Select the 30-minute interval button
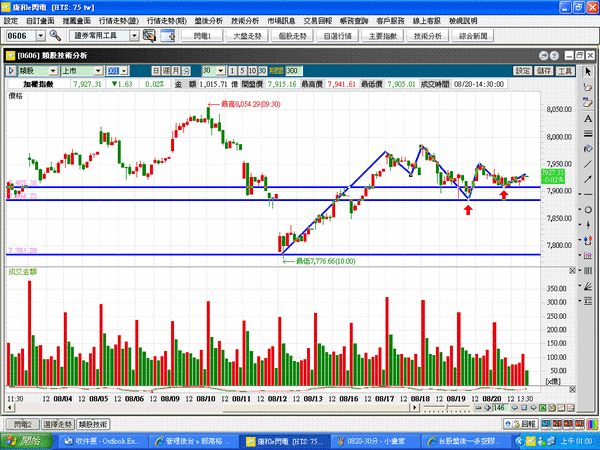 (x=262, y=71)
